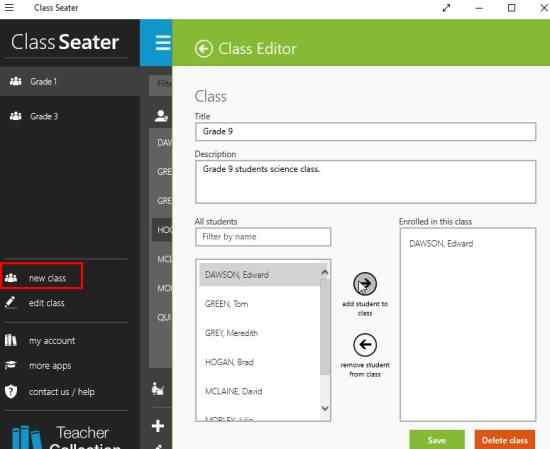The image size is (550, 449).
Task: Click scroll up arrow of students list
Action: [x=325, y=272]
